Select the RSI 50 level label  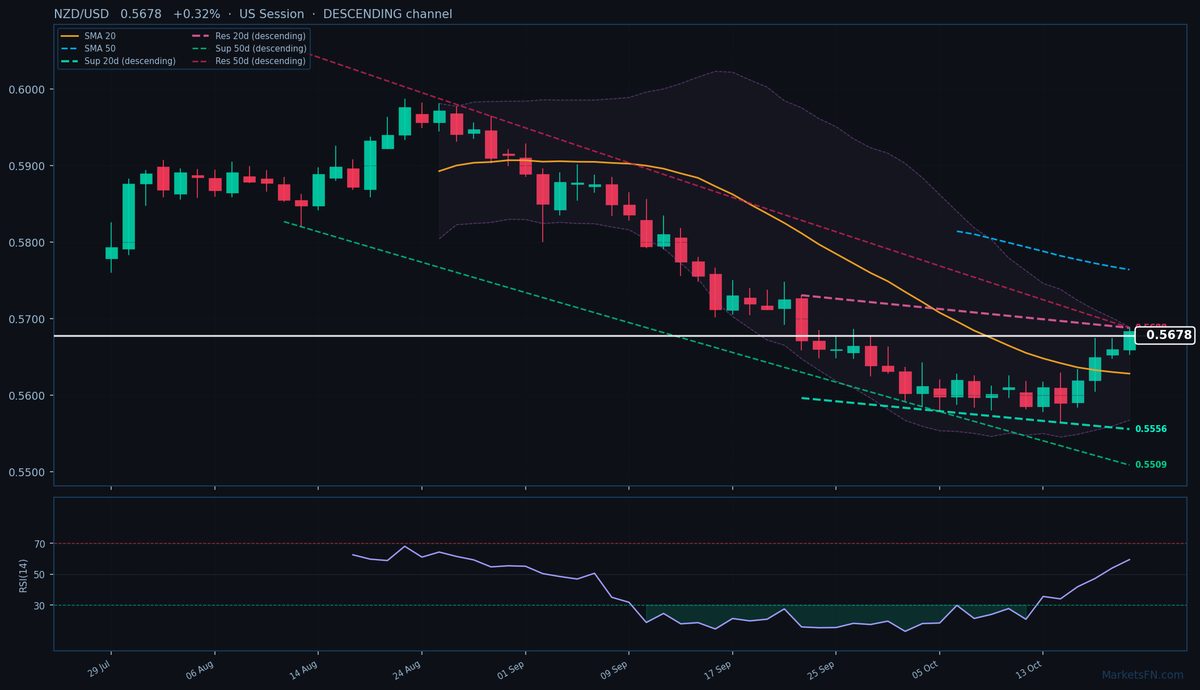pyautogui.click(x=41, y=575)
